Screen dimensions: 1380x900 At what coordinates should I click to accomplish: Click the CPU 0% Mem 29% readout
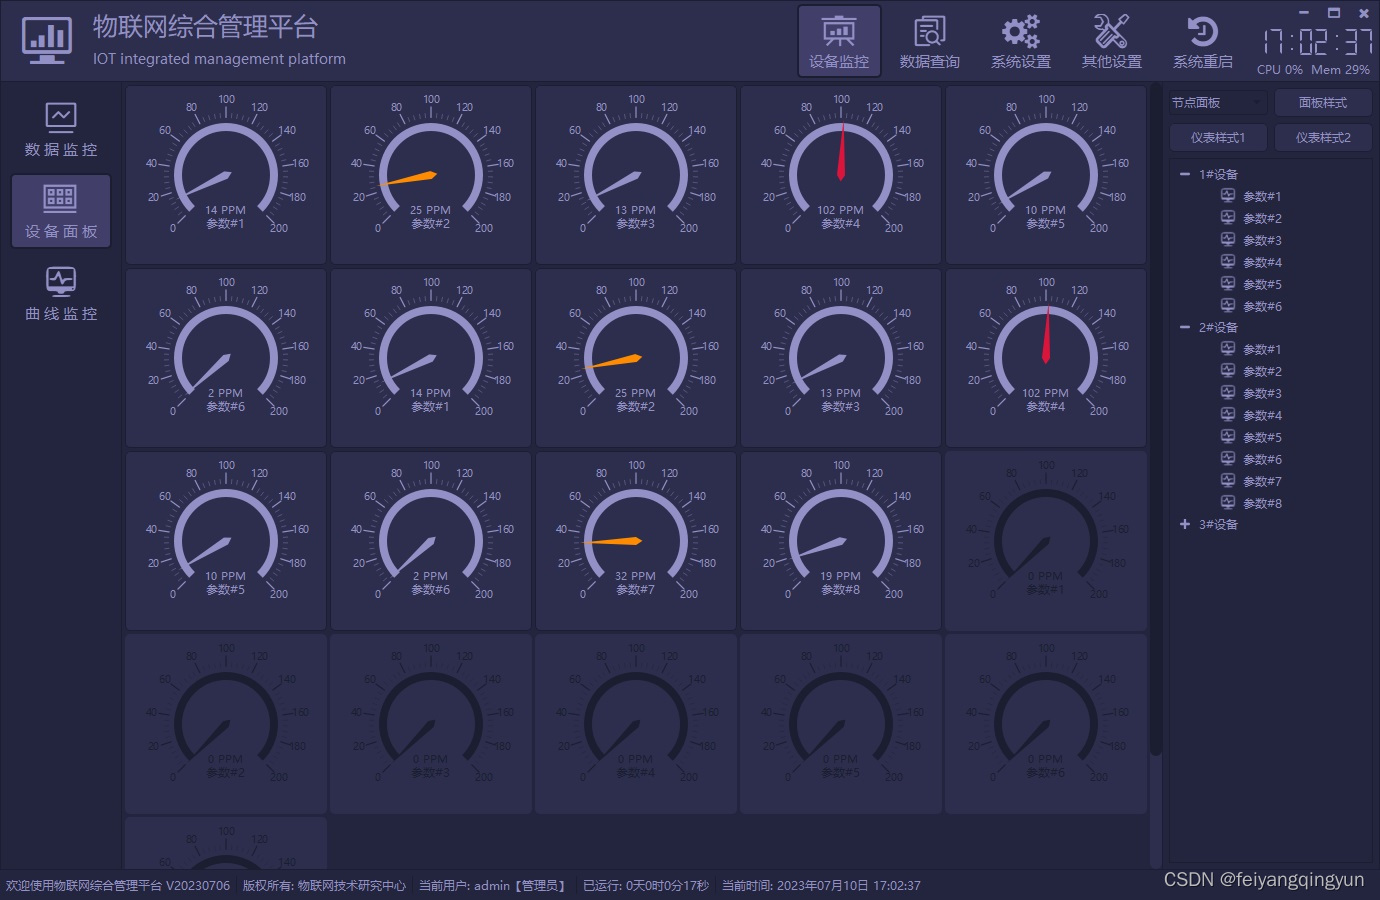pyautogui.click(x=1313, y=70)
